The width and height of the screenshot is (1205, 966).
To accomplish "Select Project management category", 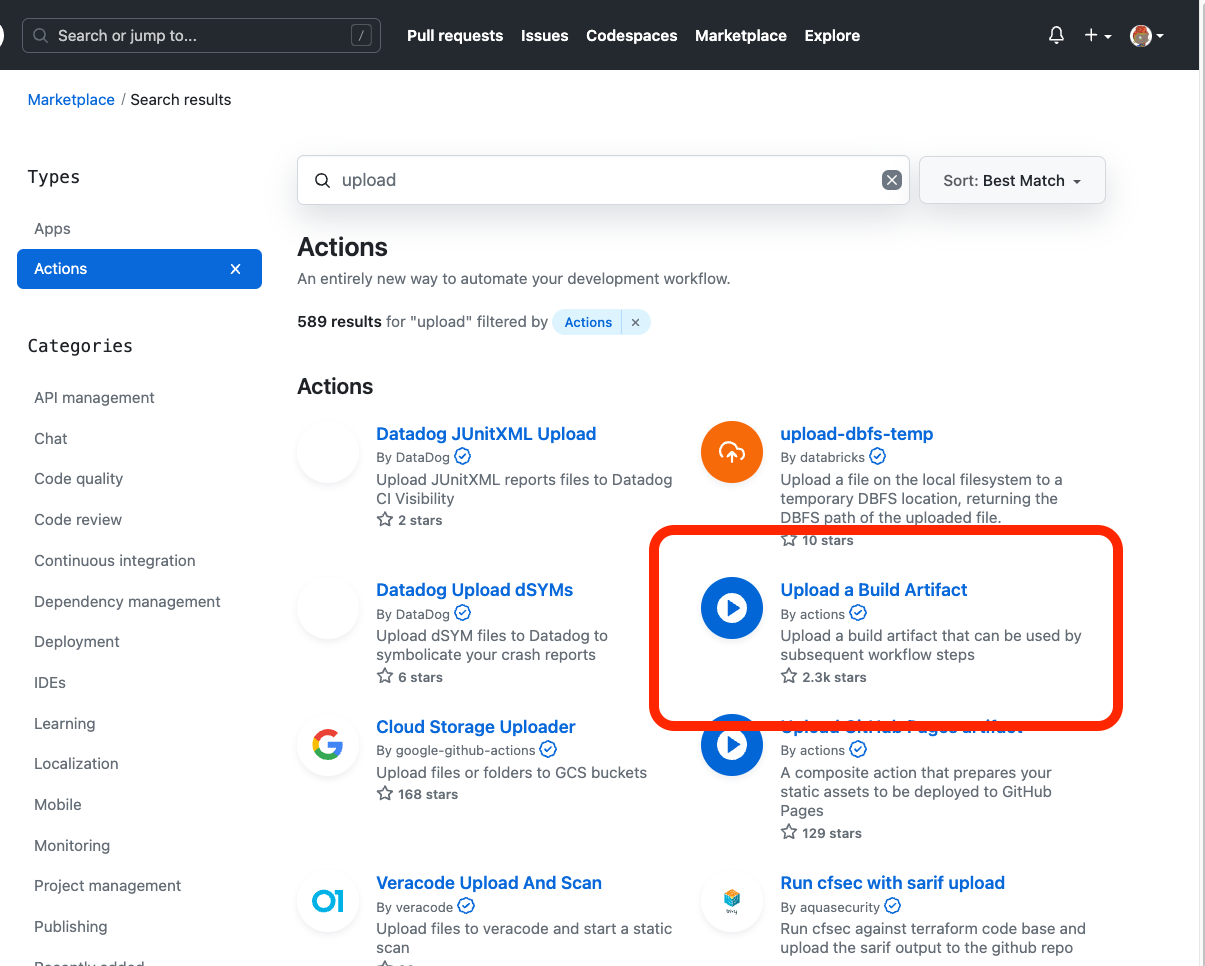I will [x=108, y=886].
